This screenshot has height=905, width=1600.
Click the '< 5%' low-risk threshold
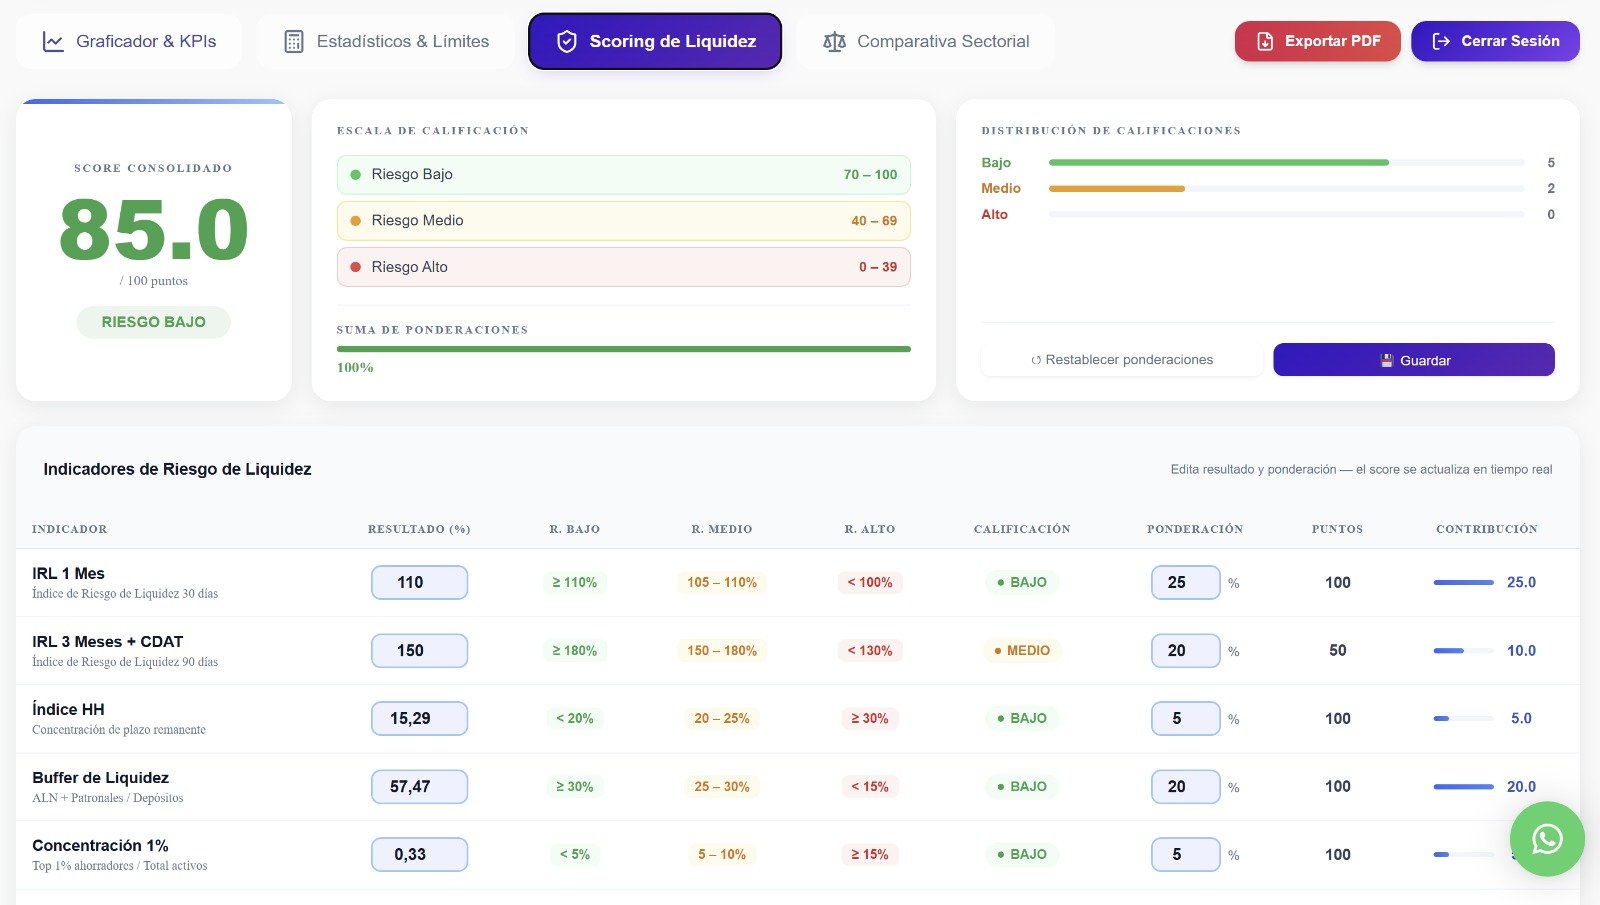(x=575, y=854)
